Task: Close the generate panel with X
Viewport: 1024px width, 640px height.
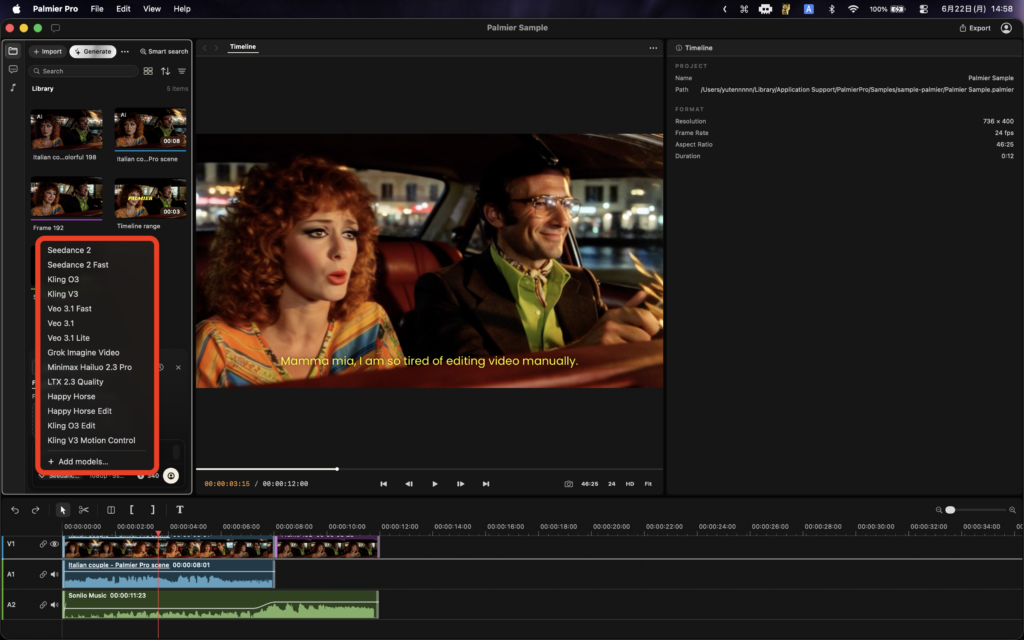Action: pyautogui.click(x=178, y=367)
